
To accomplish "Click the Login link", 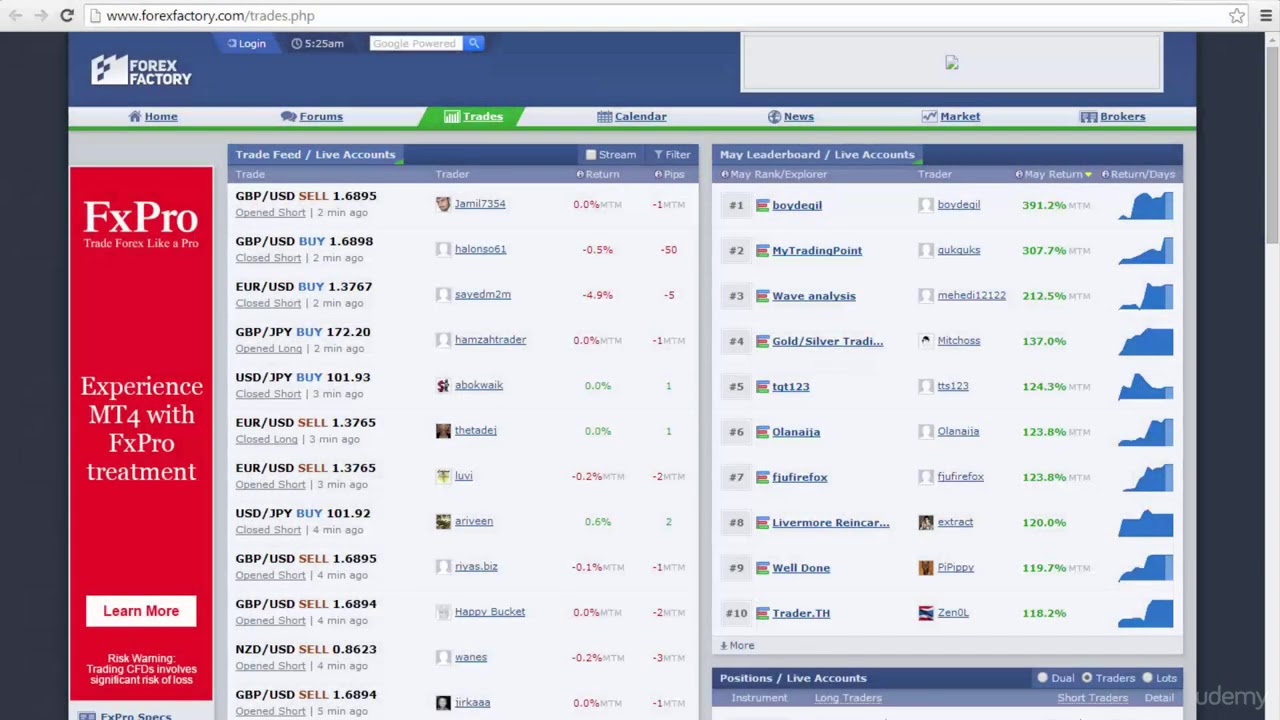I will [x=246, y=43].
